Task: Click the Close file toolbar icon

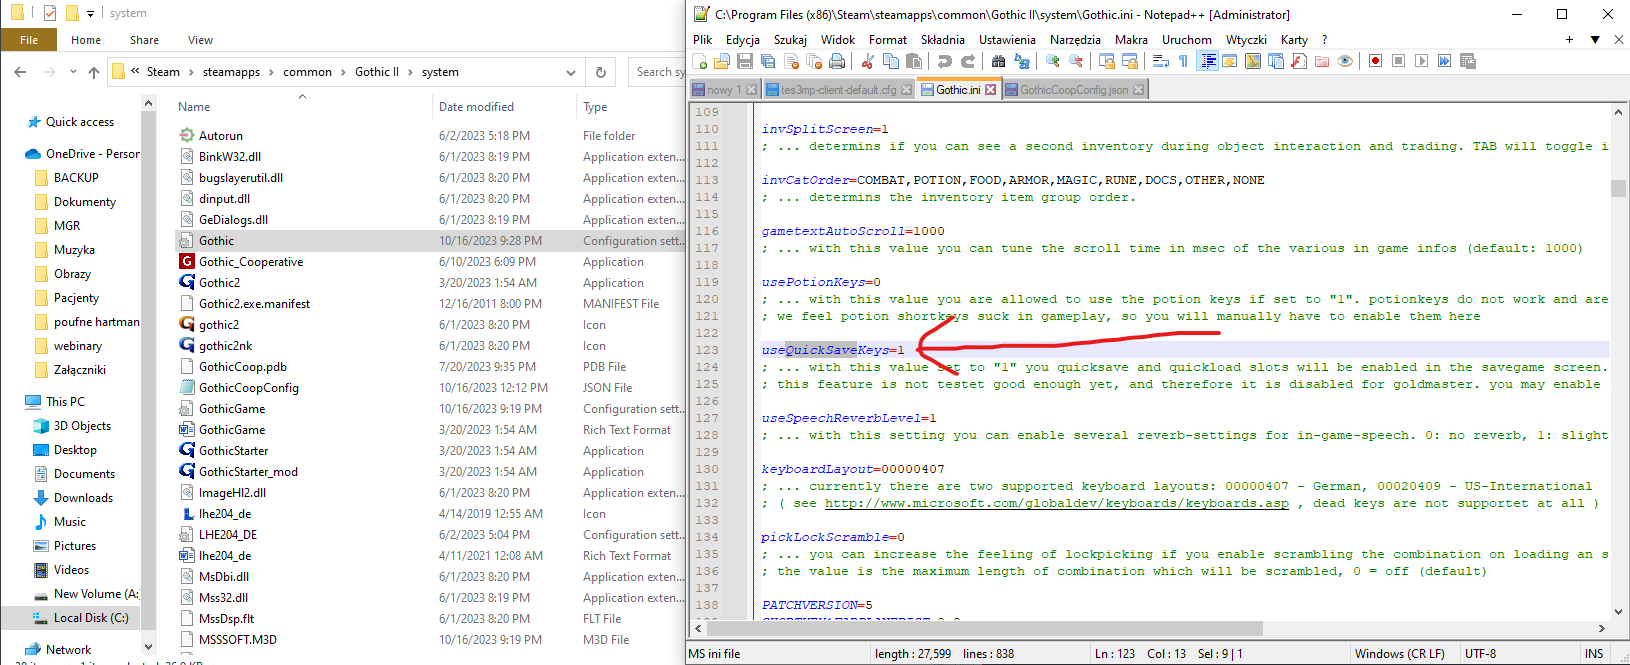Action: tap(791, 61)
